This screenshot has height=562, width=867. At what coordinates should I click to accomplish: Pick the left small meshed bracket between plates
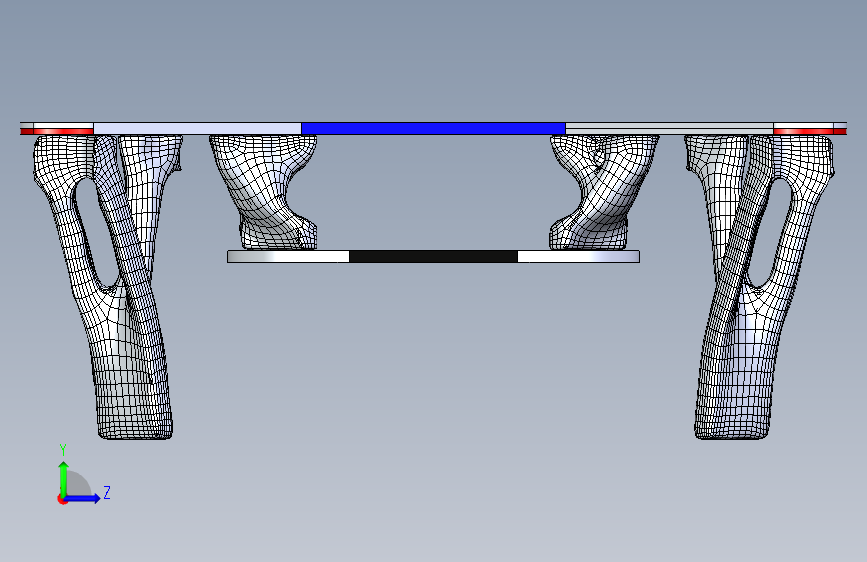point(264,191)
